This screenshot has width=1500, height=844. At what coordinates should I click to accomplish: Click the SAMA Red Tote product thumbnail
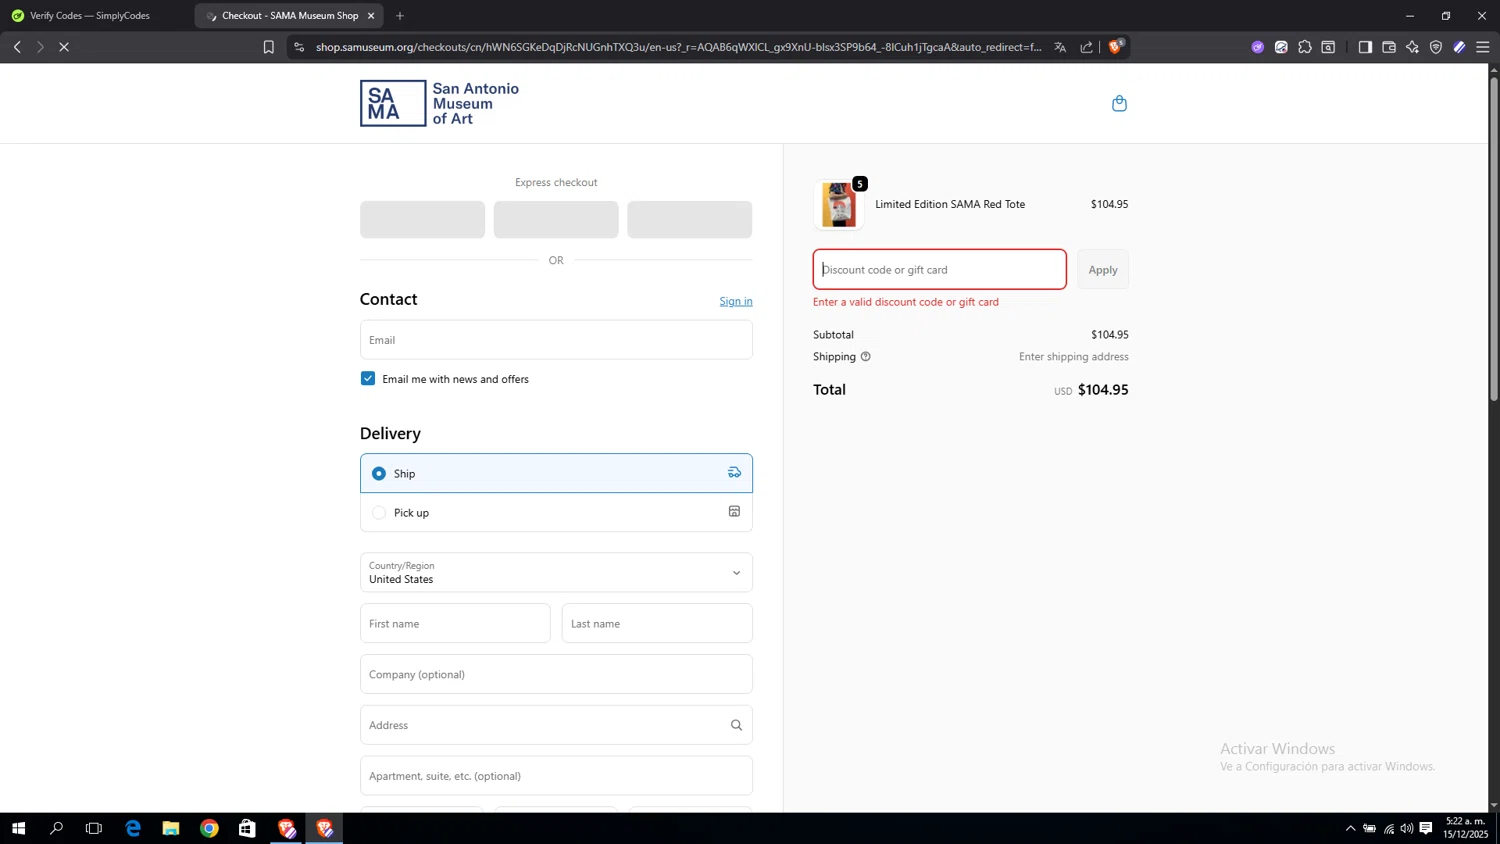click(x=839, y=205)
